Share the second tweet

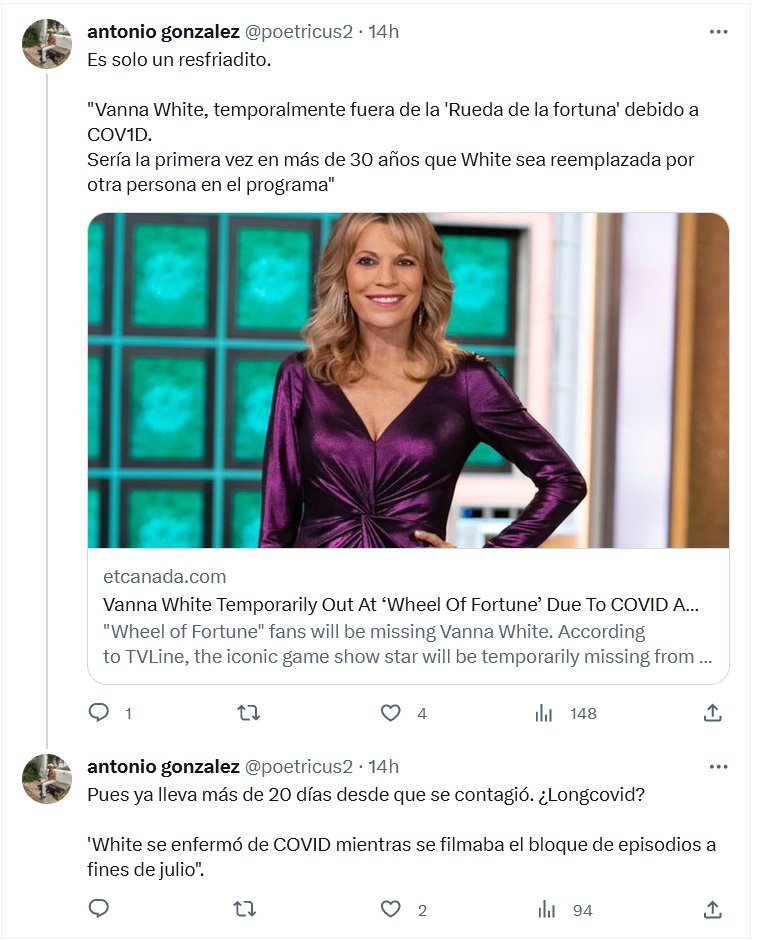[712, 909]
